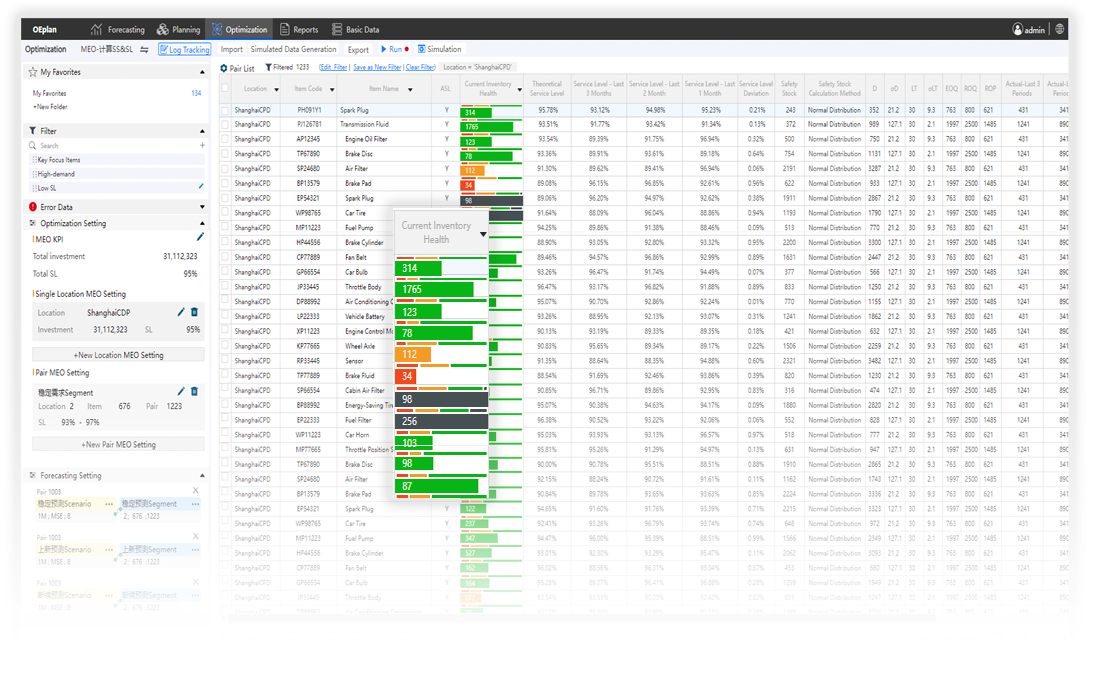
Task: Tick the checkbox for row EP54321 Spark Plug
Action: click(225, 198)
